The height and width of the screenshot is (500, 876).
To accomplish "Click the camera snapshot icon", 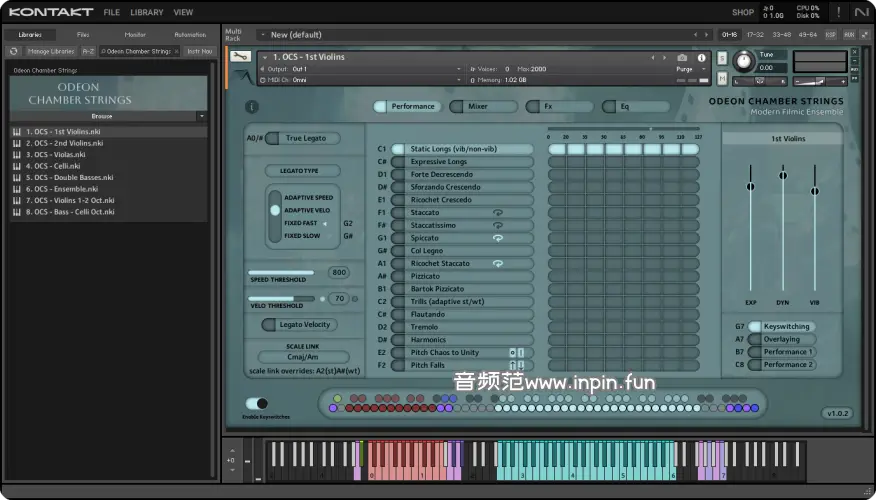I will point(682,58).
